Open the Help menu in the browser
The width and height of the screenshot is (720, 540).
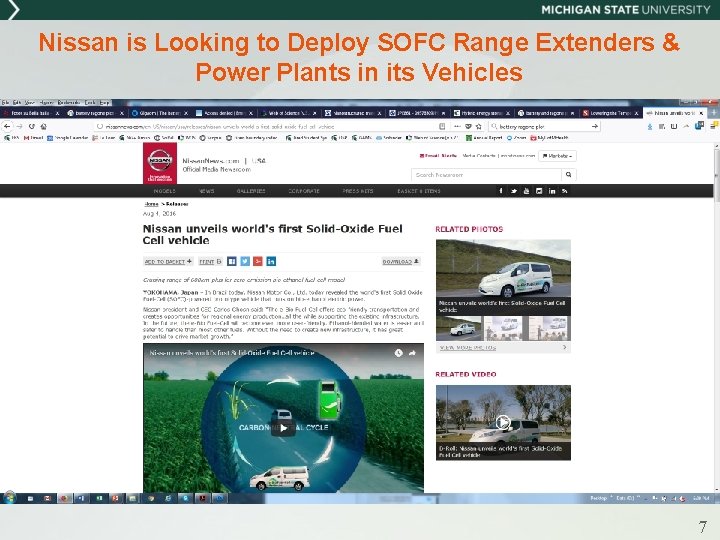(x=104, y=102)
